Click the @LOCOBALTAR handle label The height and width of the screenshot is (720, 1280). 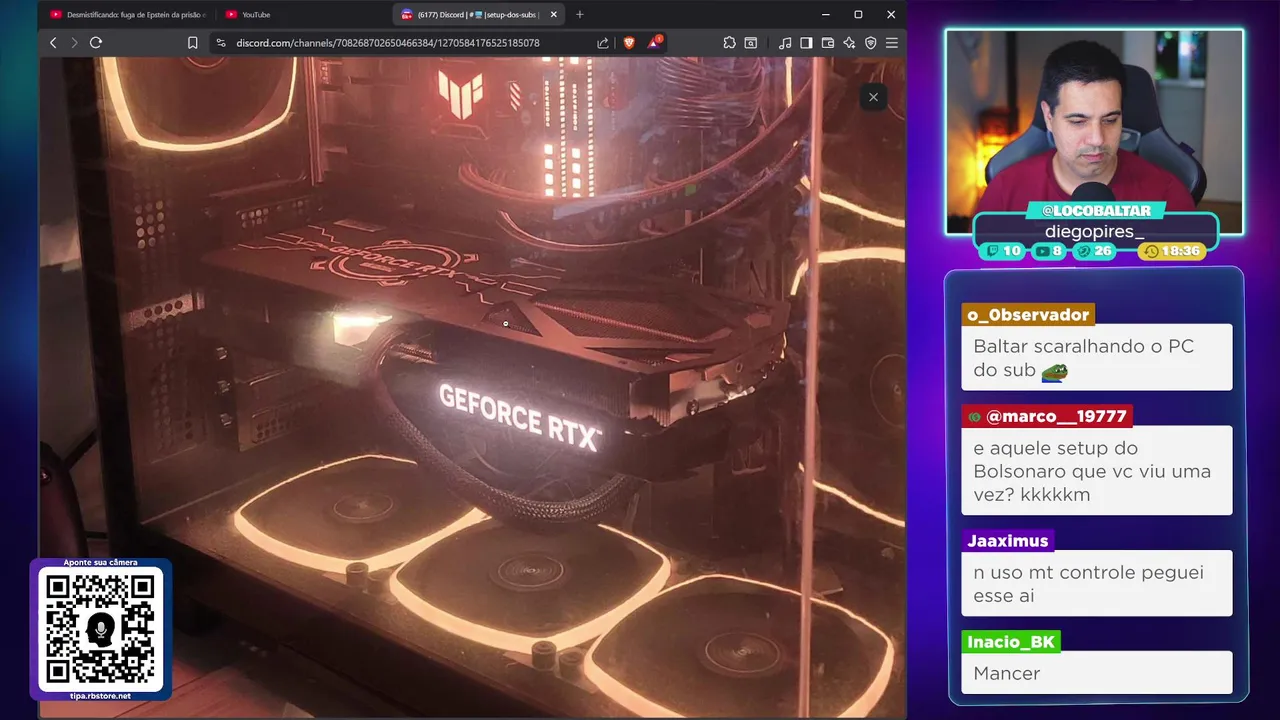pos(1096,211)
